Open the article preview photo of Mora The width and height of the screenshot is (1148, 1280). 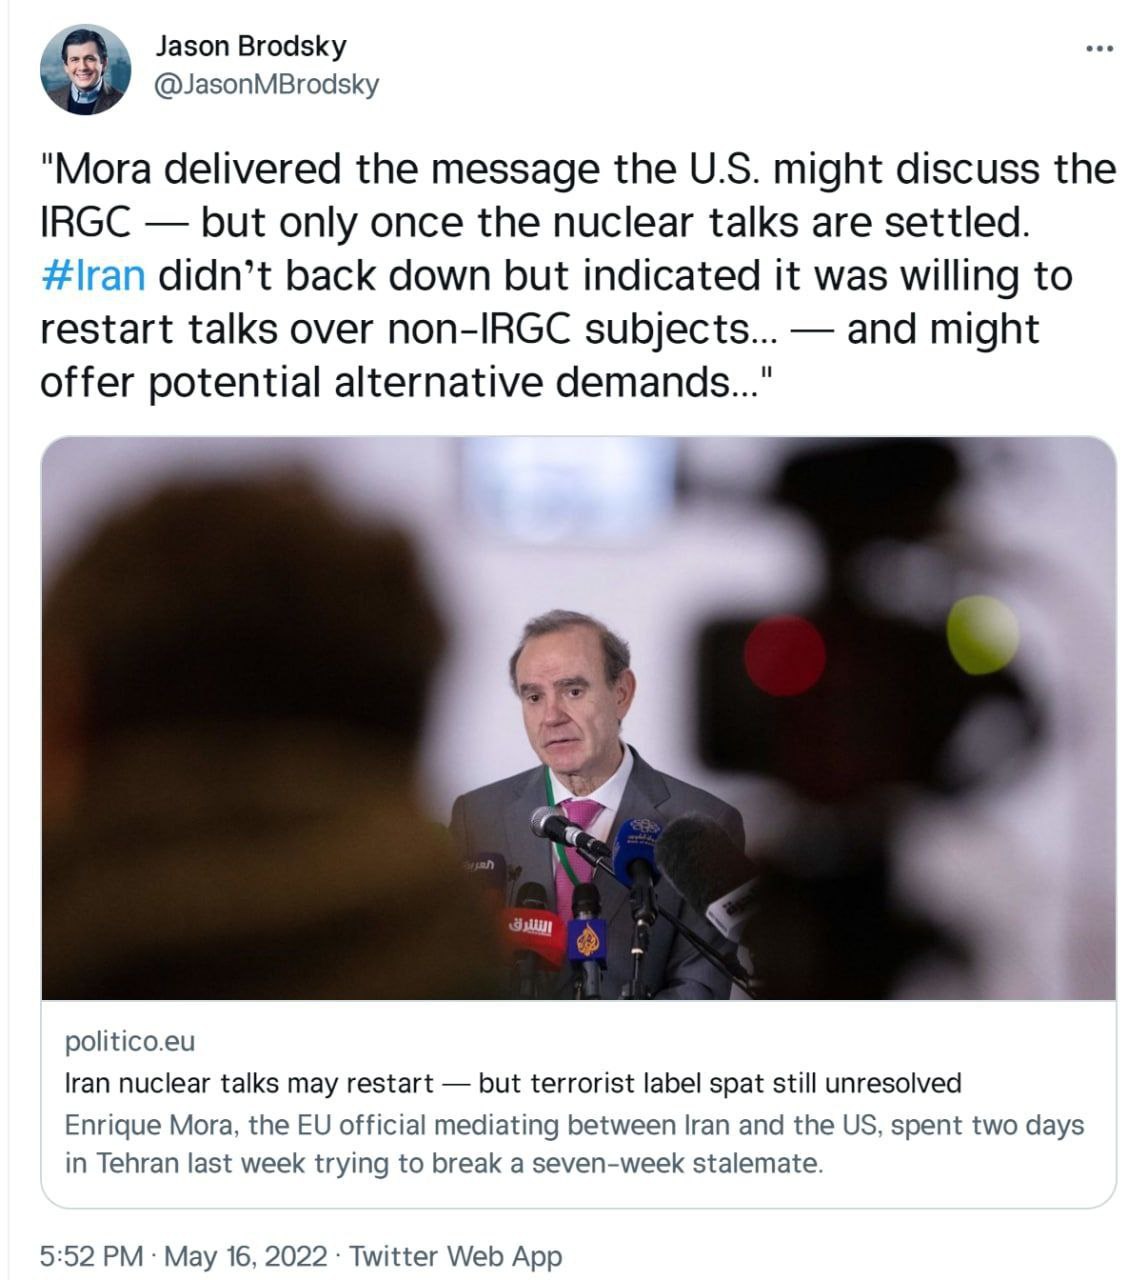coord(578,718)
